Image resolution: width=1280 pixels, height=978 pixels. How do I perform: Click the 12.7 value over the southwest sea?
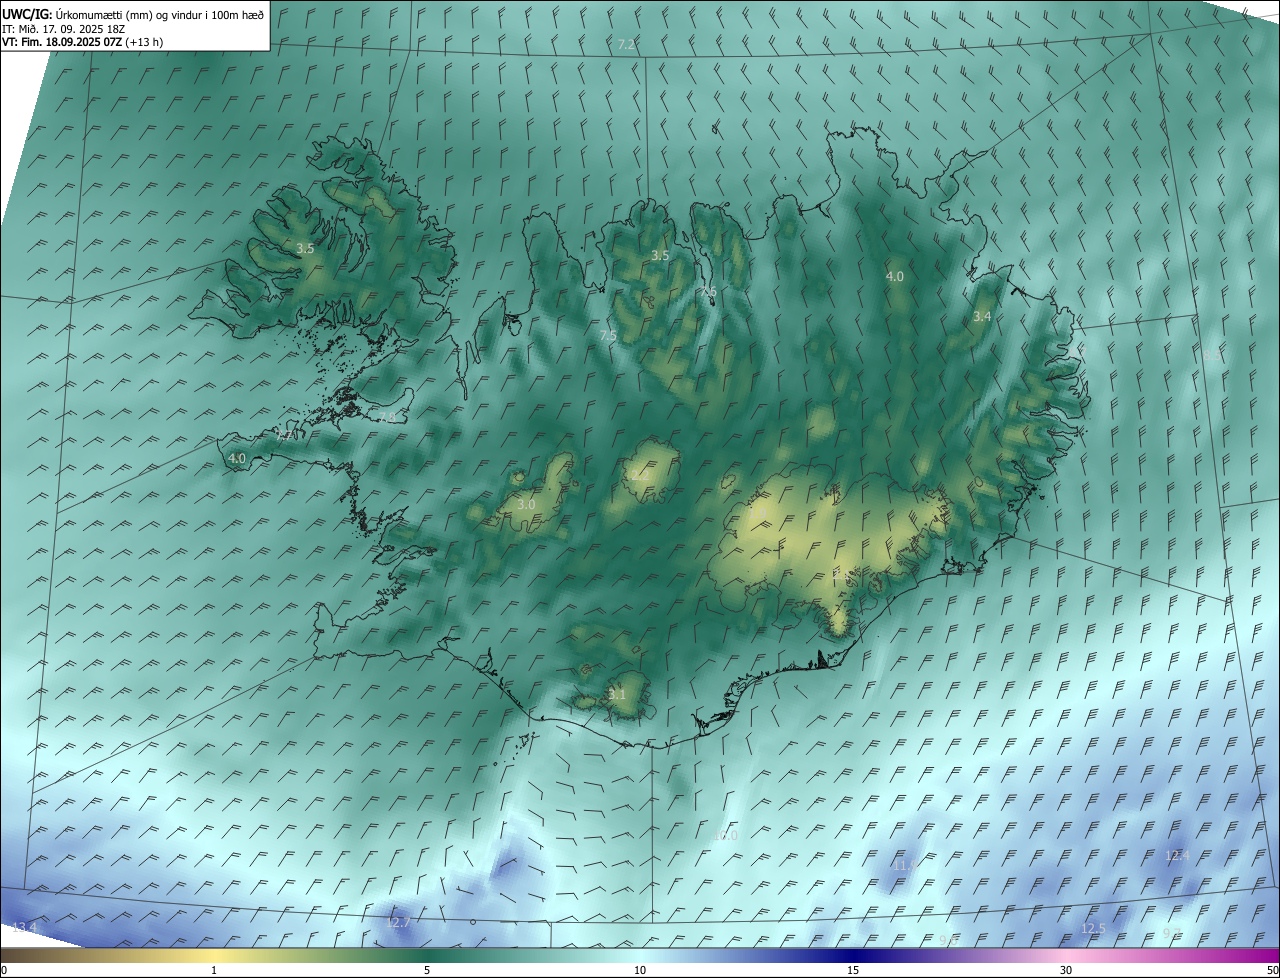tap(398, 922)
